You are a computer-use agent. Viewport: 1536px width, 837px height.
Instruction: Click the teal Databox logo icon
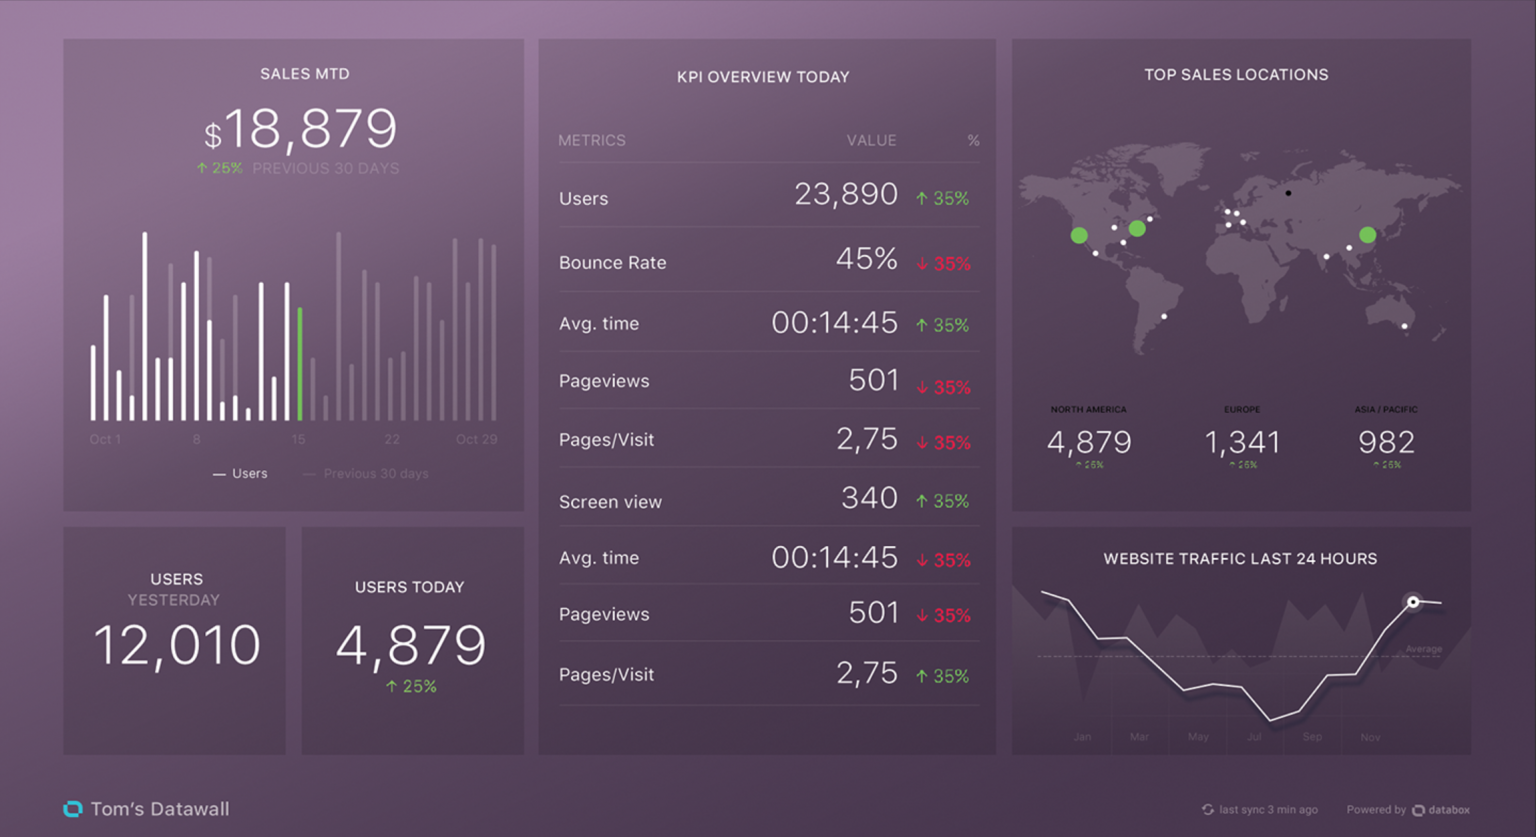tap(71, 808)
